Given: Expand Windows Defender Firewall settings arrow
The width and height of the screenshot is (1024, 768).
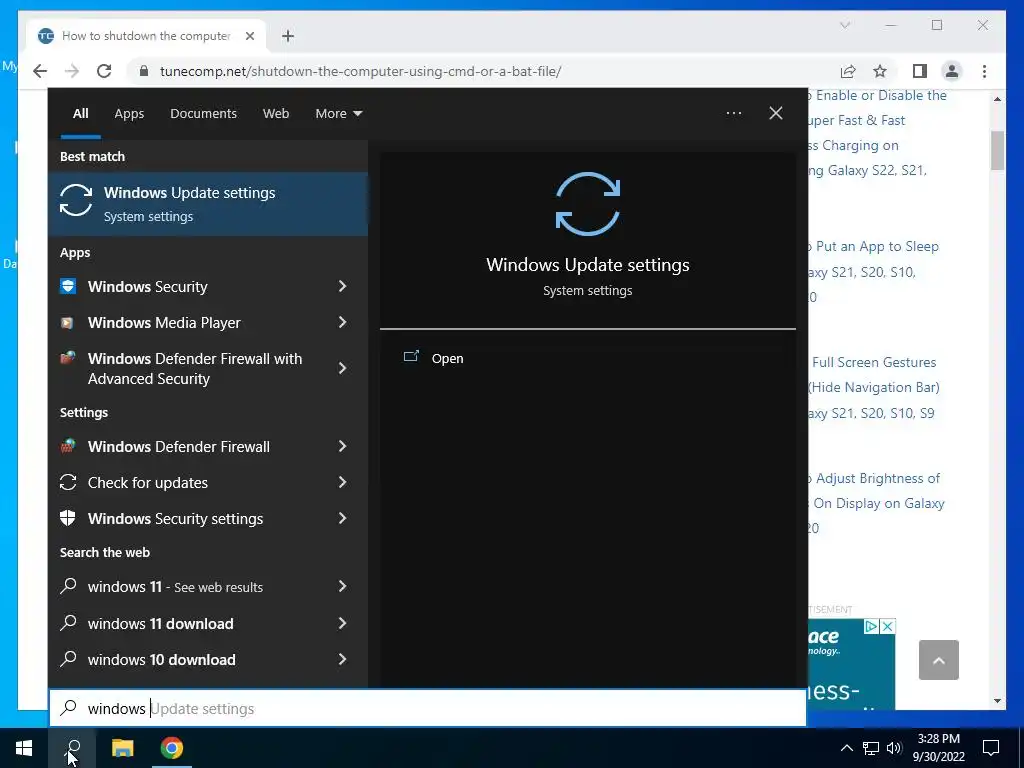Looking at the screenshot, I should 342,446.
